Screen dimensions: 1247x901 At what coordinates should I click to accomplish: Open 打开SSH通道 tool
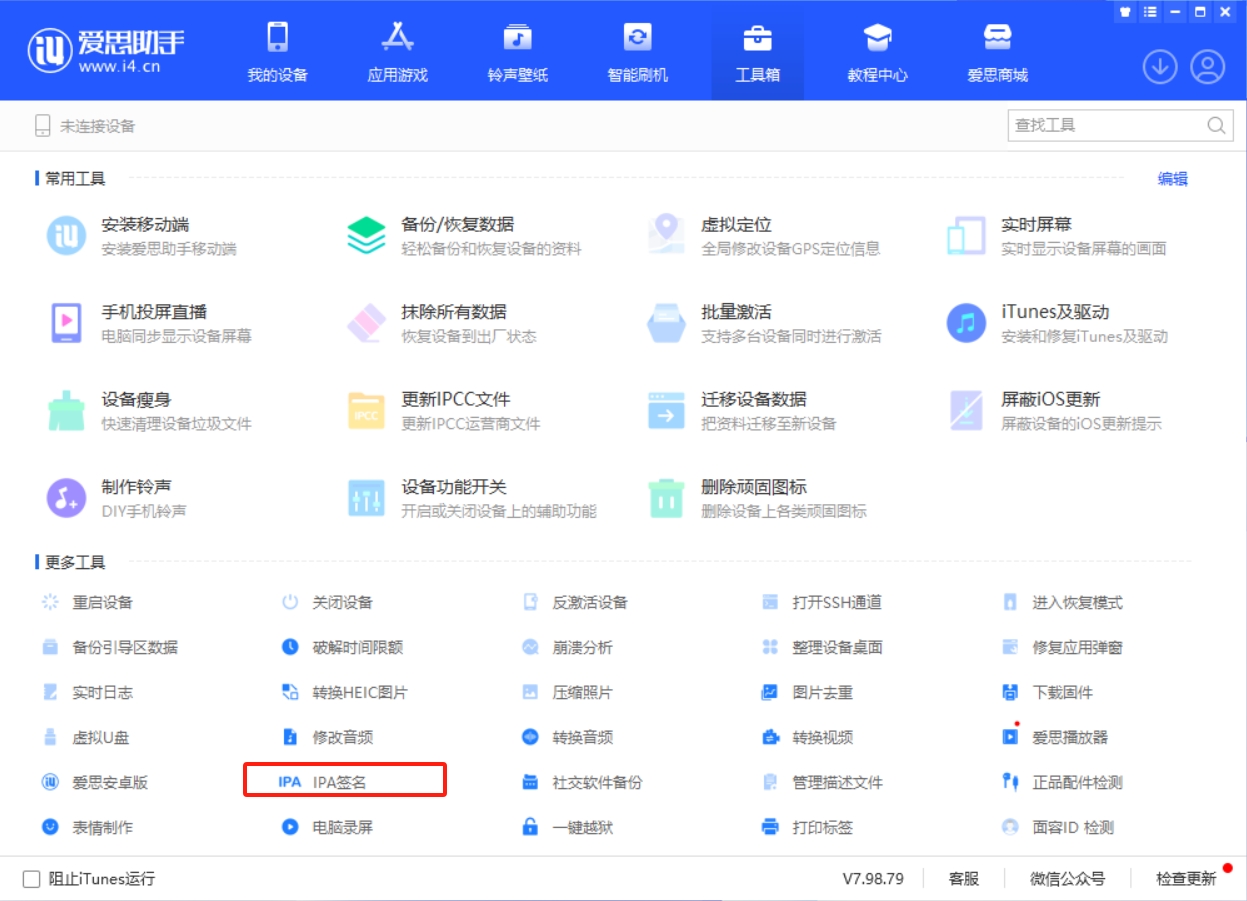point(822,603)
